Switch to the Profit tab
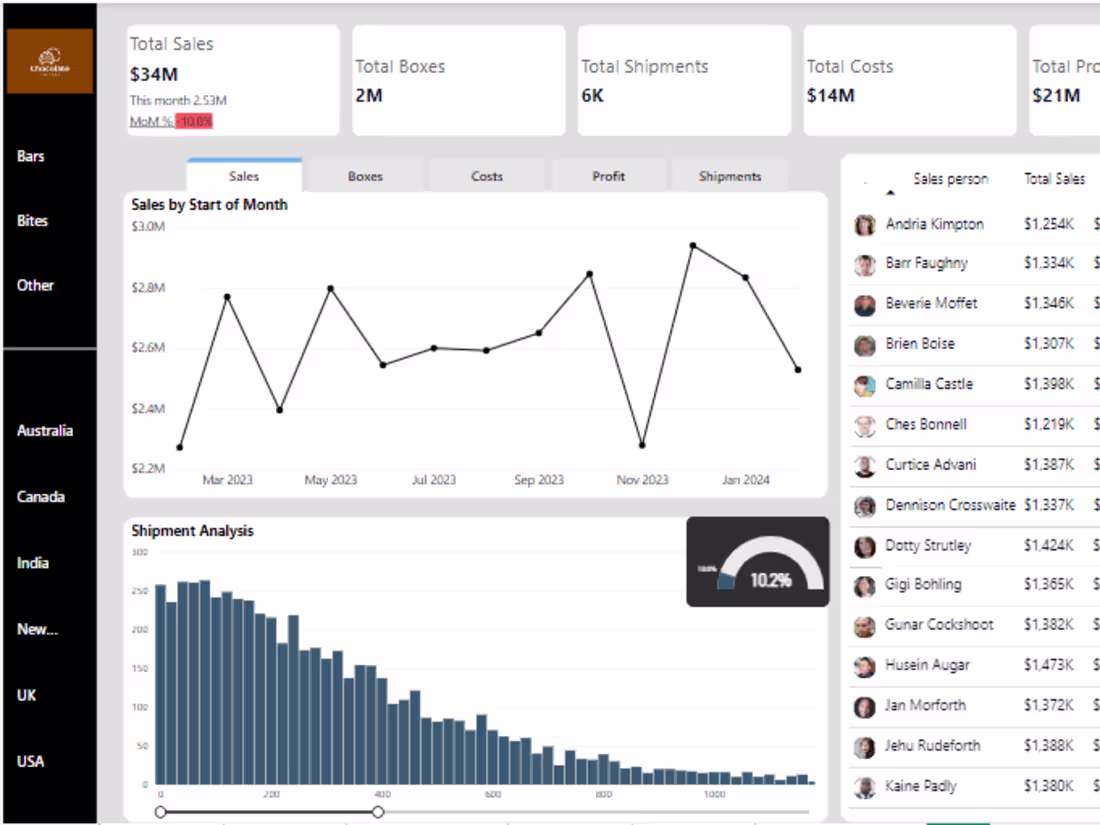This screenshot has width=1100, height=825. pyautogui.click(x=608, y=176)
